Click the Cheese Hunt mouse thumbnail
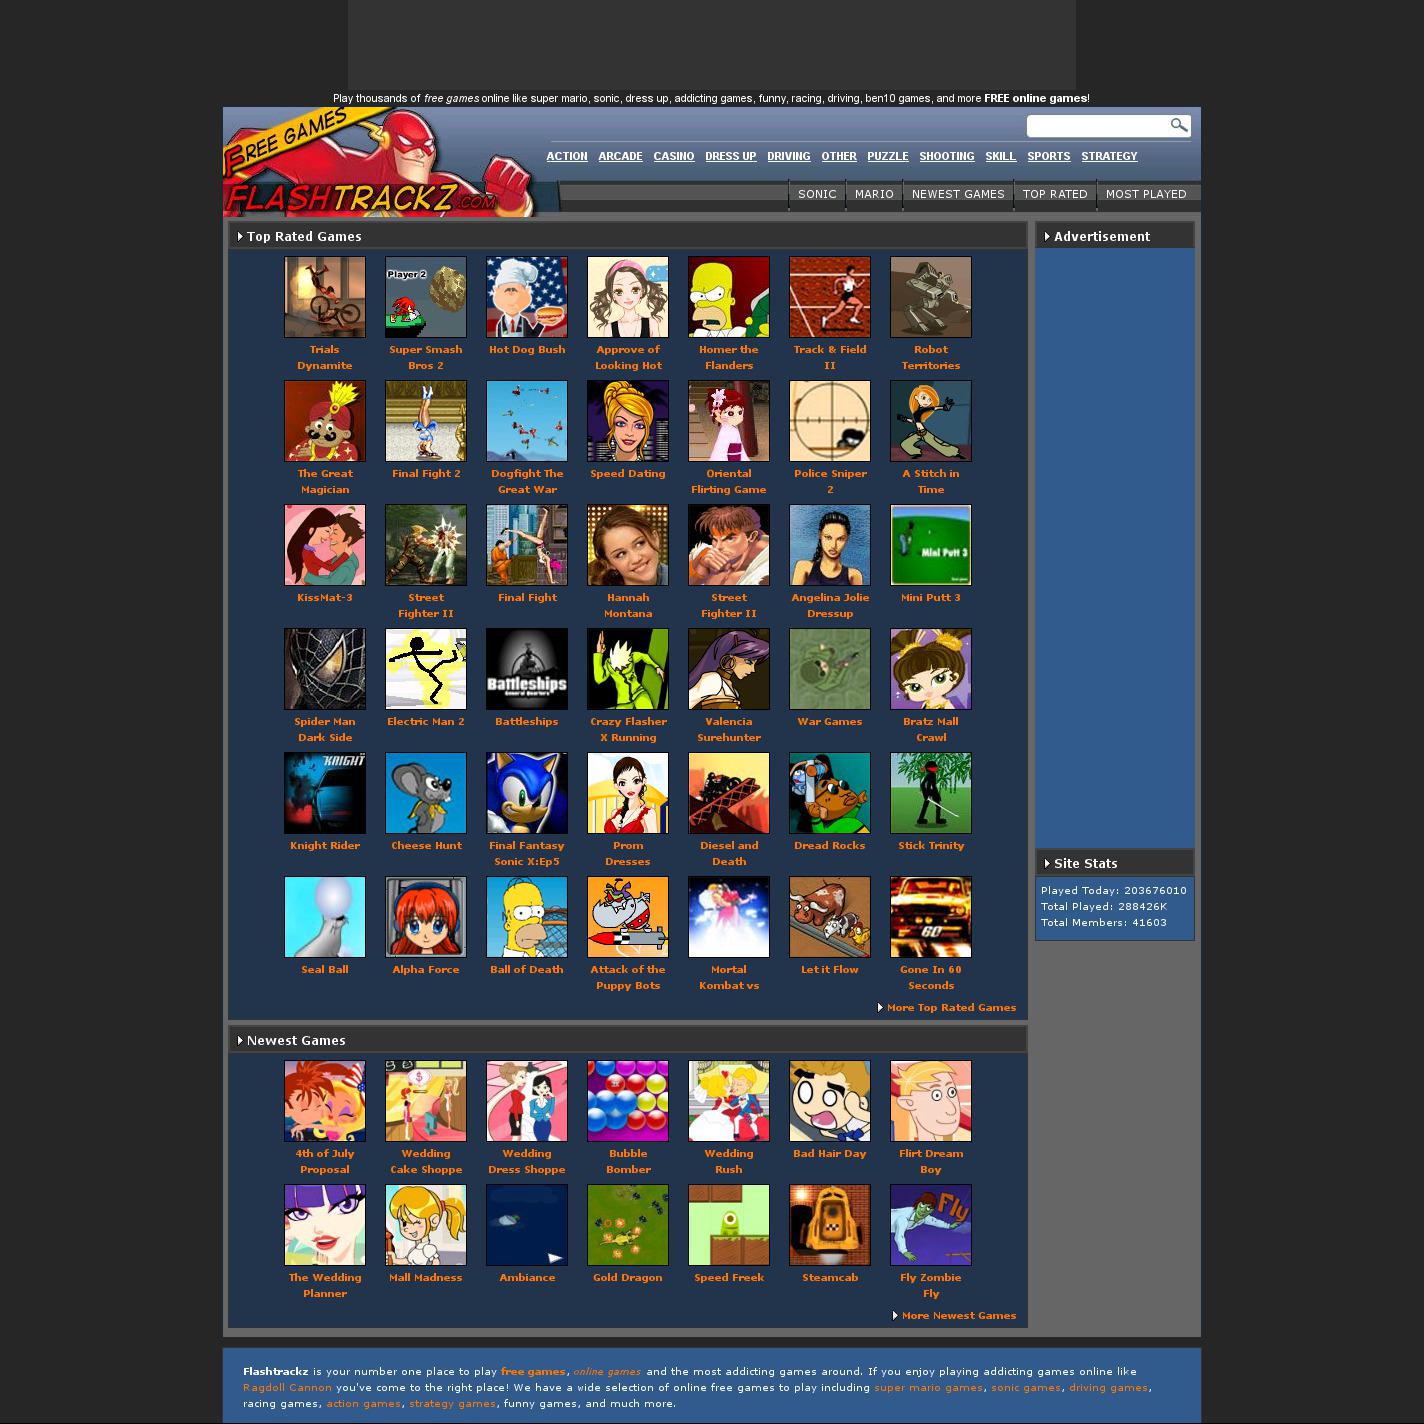 (426, 793)
